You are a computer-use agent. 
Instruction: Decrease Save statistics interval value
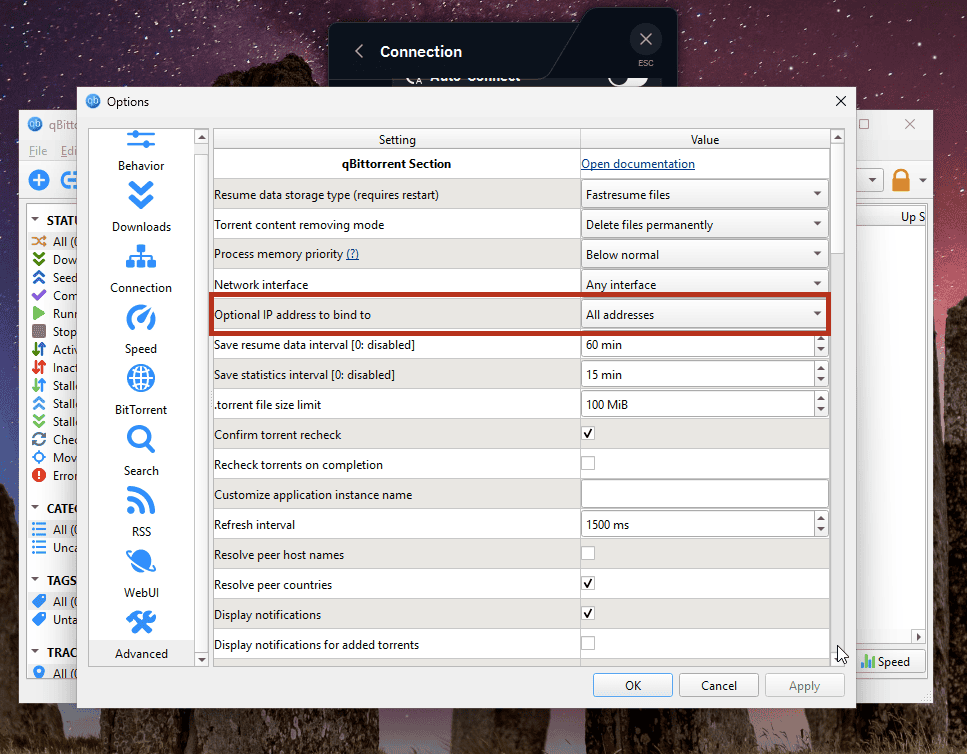[x=820, y=380]
